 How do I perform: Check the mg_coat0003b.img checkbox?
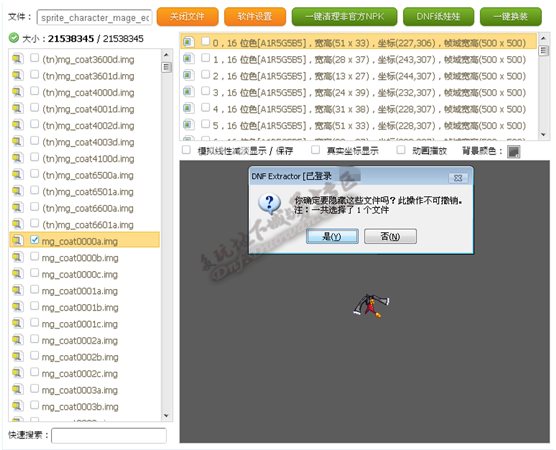click(x=34, y=405)
